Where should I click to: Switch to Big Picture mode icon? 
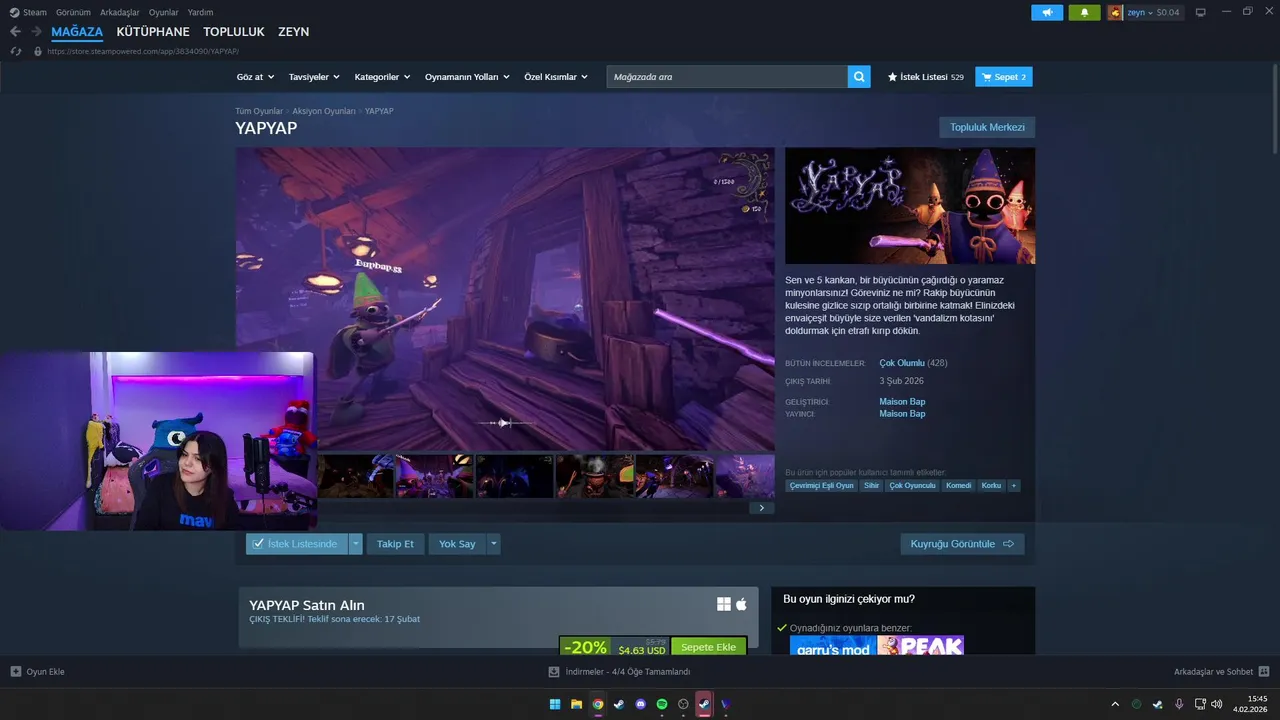1201,12
